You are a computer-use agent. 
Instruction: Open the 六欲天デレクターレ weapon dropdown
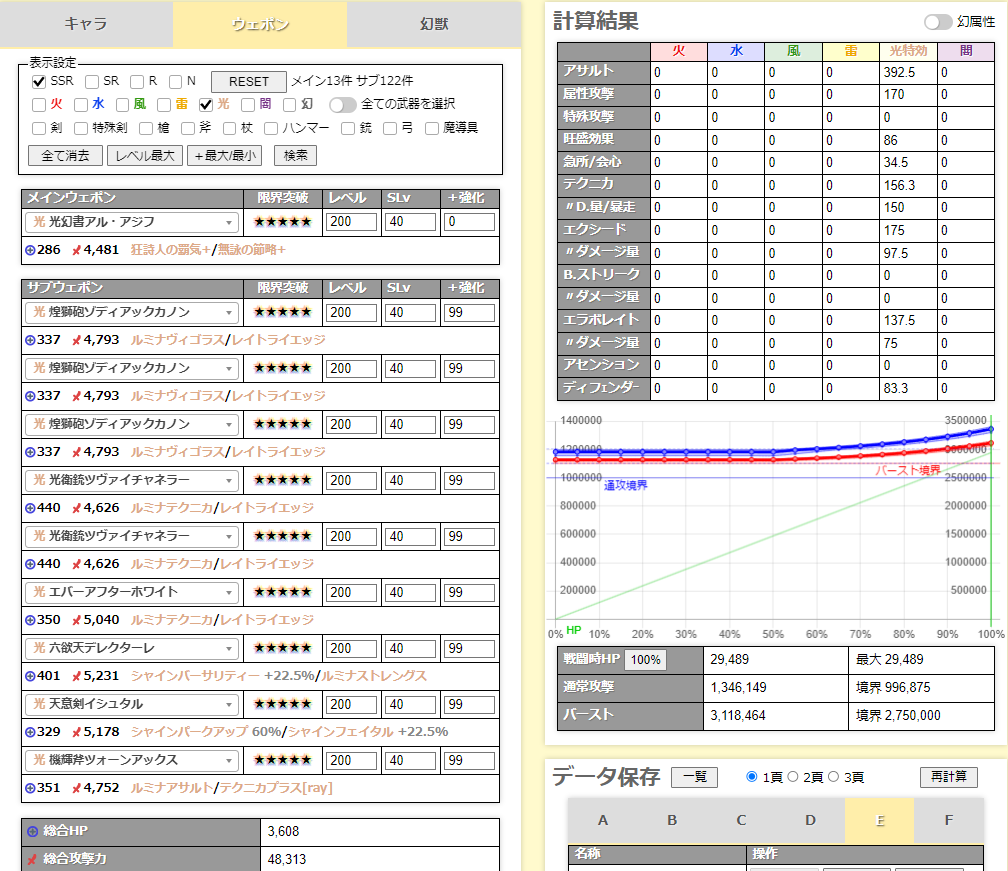coord(130,648)
